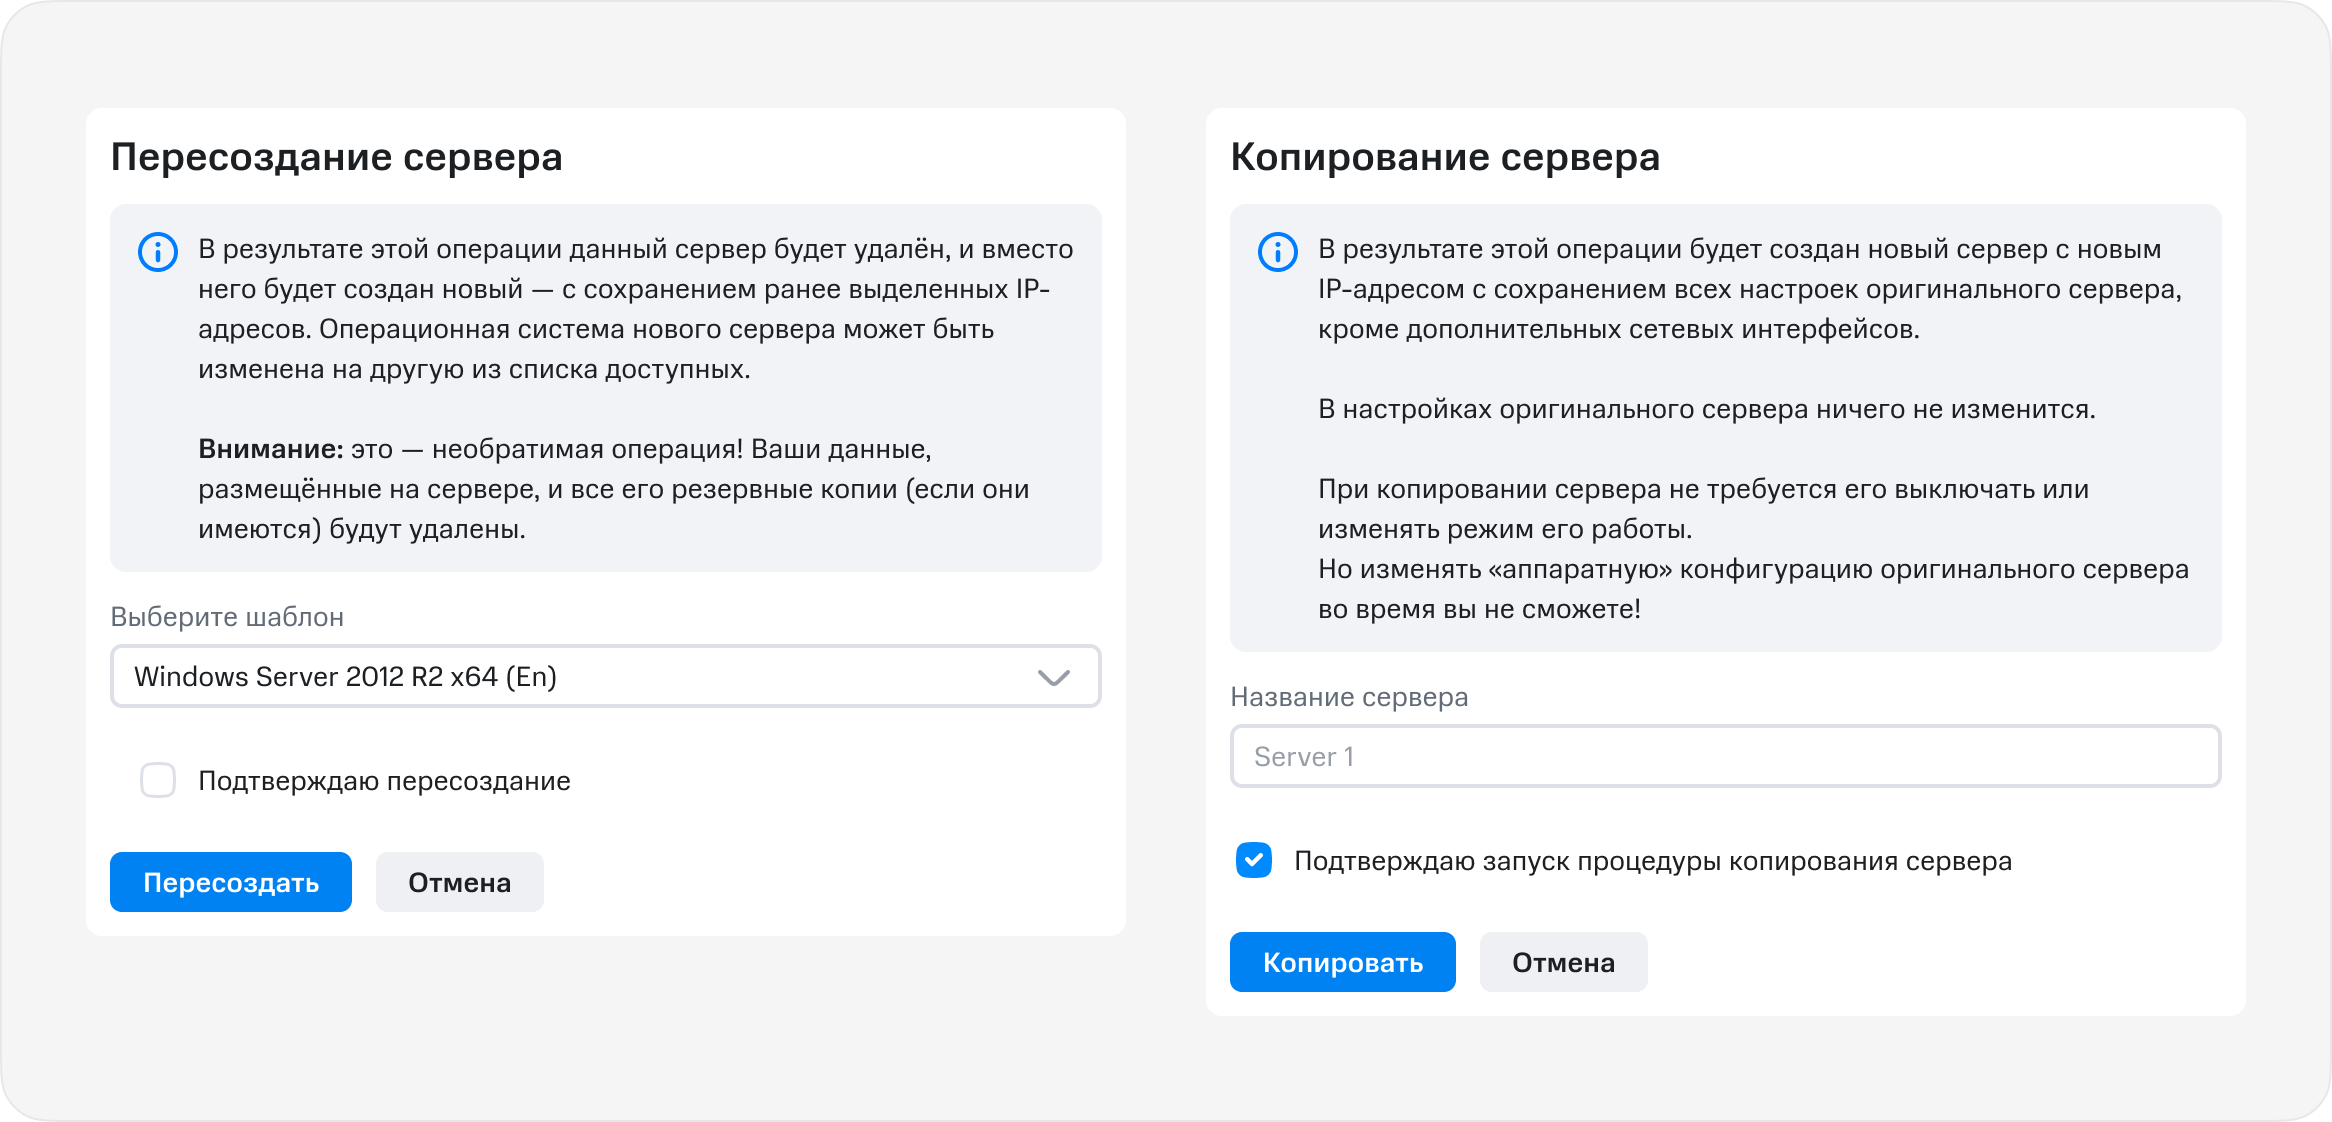Image resolution: width=2332 pixels, height=1122 pixels.
Task: Click the Название сервера field label
Action: click(1348, 697)
